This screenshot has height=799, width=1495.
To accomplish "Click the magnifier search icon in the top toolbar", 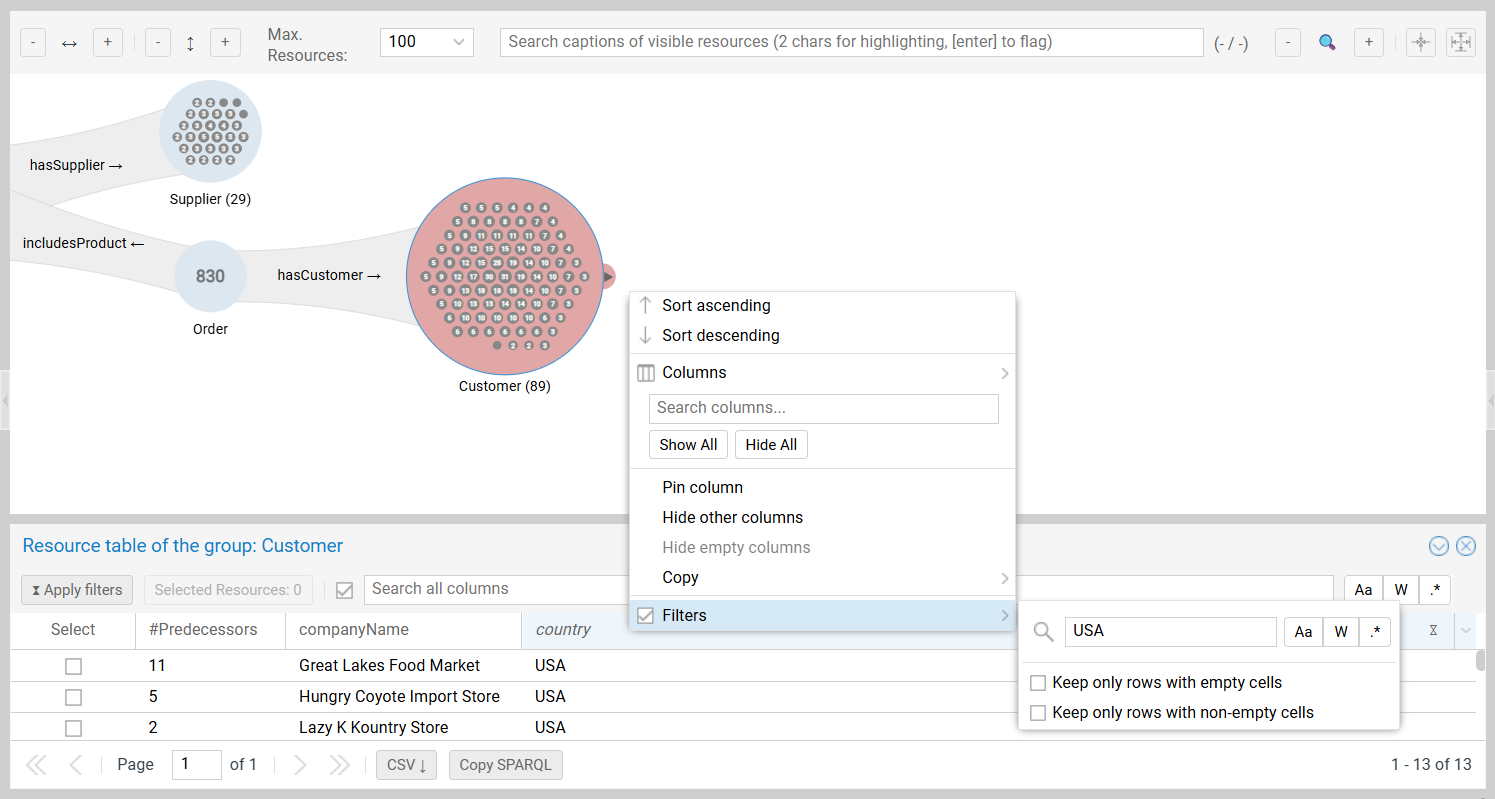I will 1327,42.
